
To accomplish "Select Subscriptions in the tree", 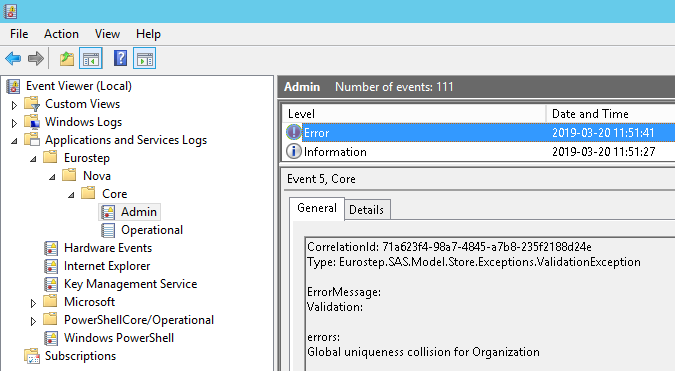I will [81, 356].
